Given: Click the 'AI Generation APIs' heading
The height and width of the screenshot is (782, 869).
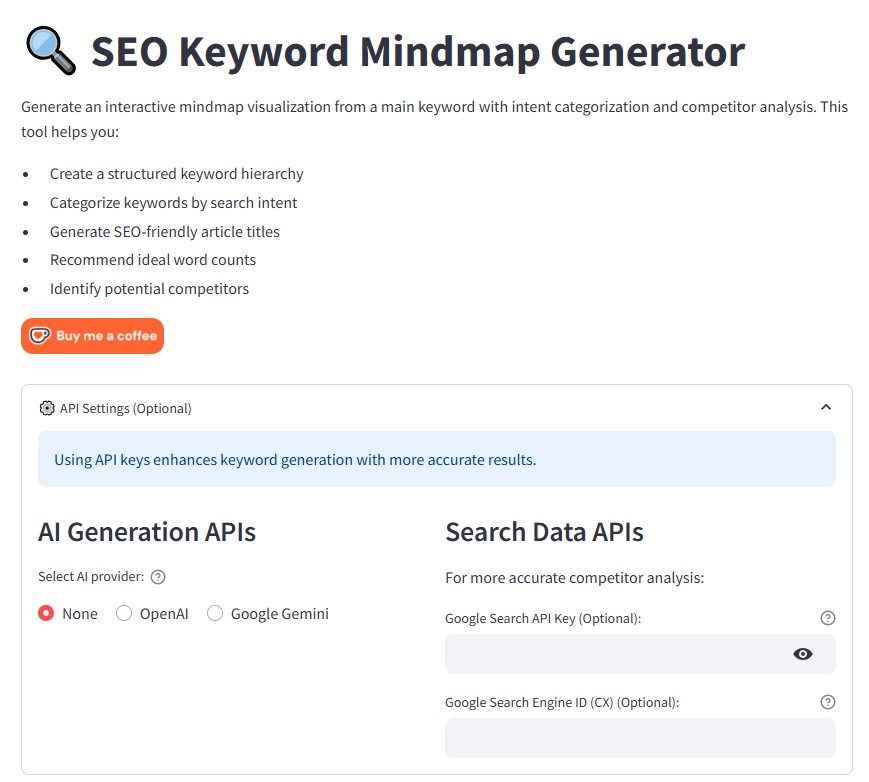Looking at the screenshot, I should 146,531.
